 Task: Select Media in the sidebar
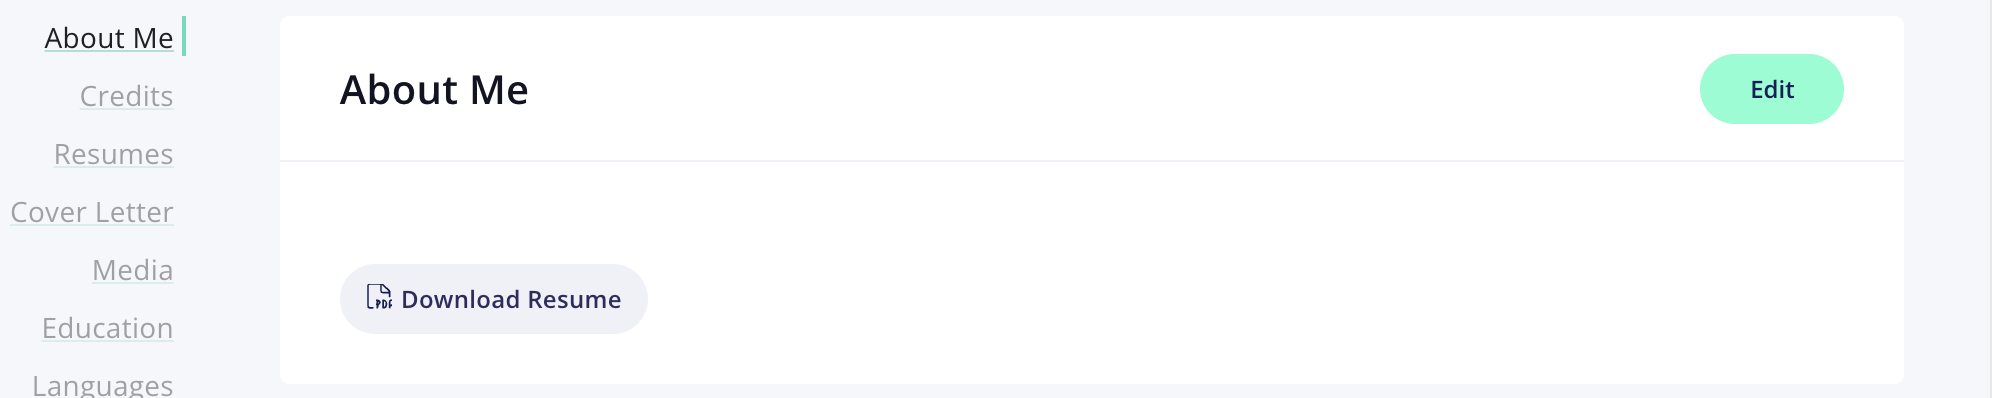coord(133,270)
